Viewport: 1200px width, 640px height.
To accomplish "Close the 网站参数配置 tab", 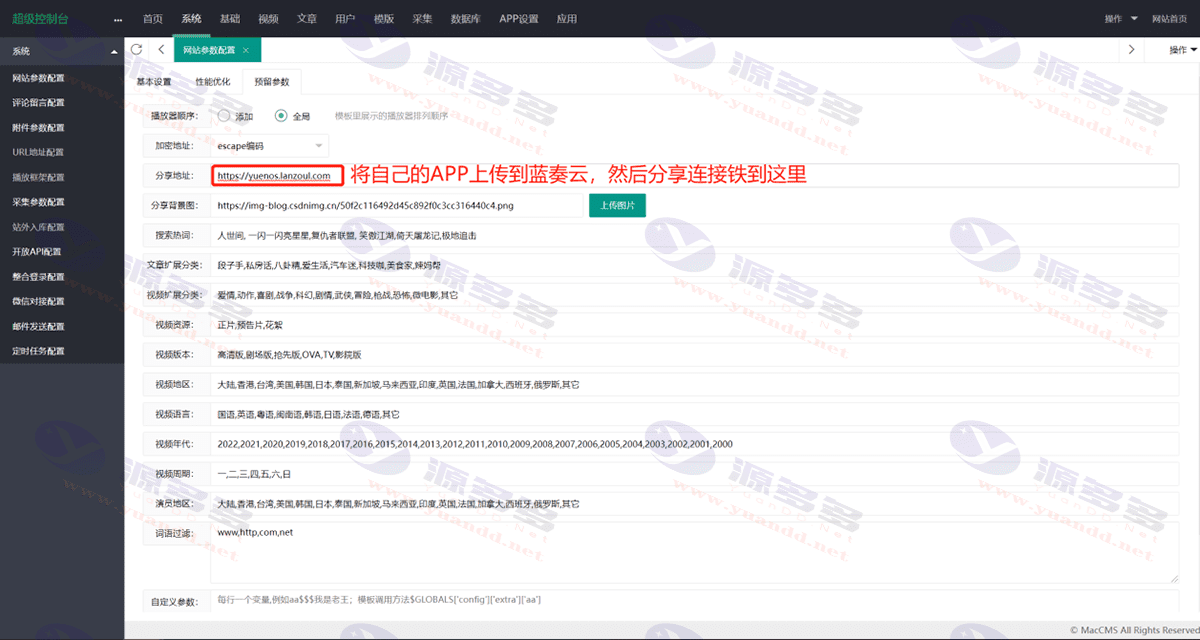I will (246, 49).
